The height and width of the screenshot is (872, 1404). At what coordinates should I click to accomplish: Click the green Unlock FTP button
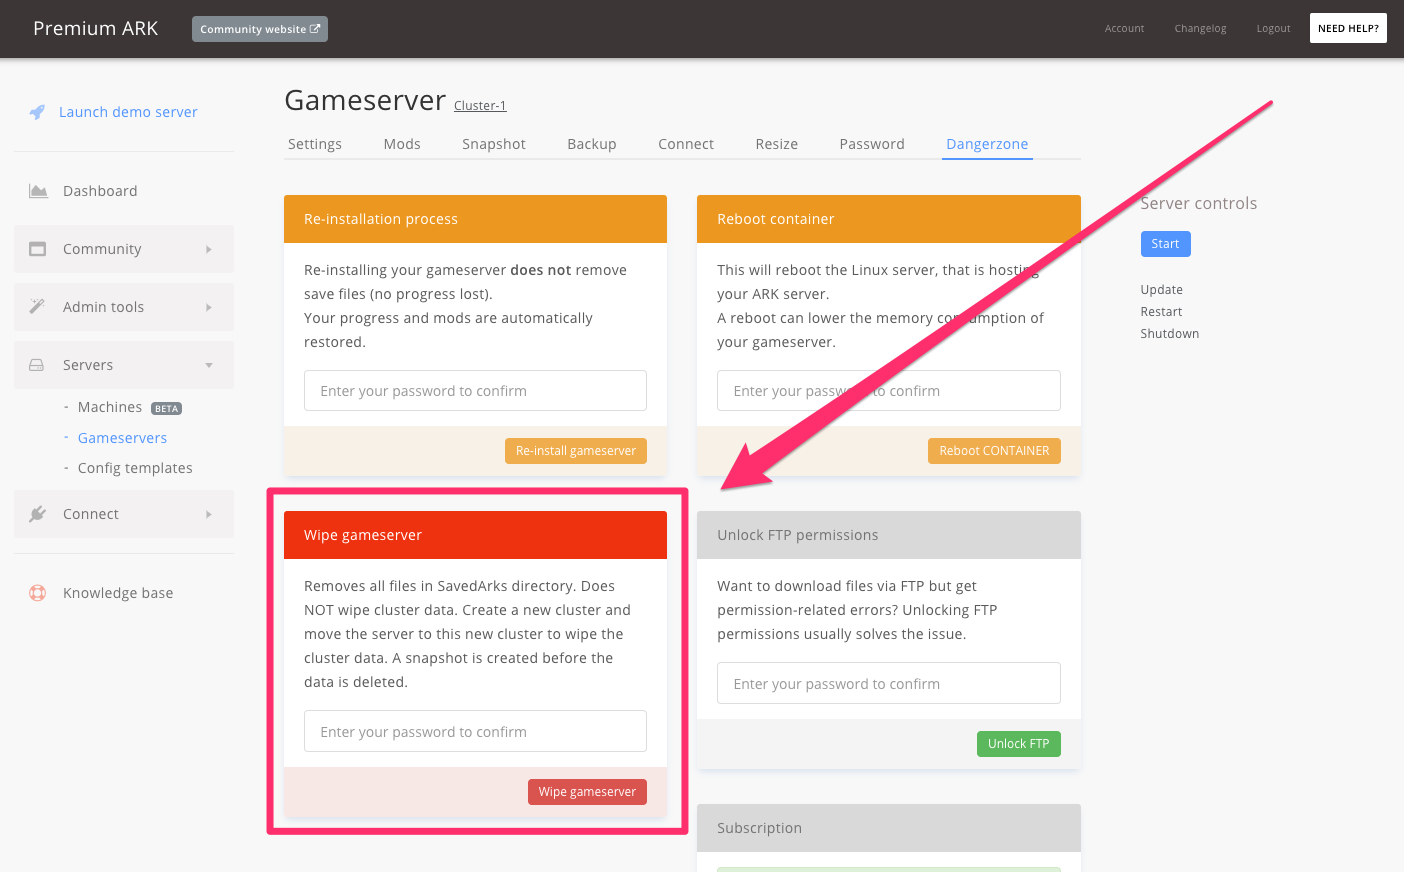1018,744
